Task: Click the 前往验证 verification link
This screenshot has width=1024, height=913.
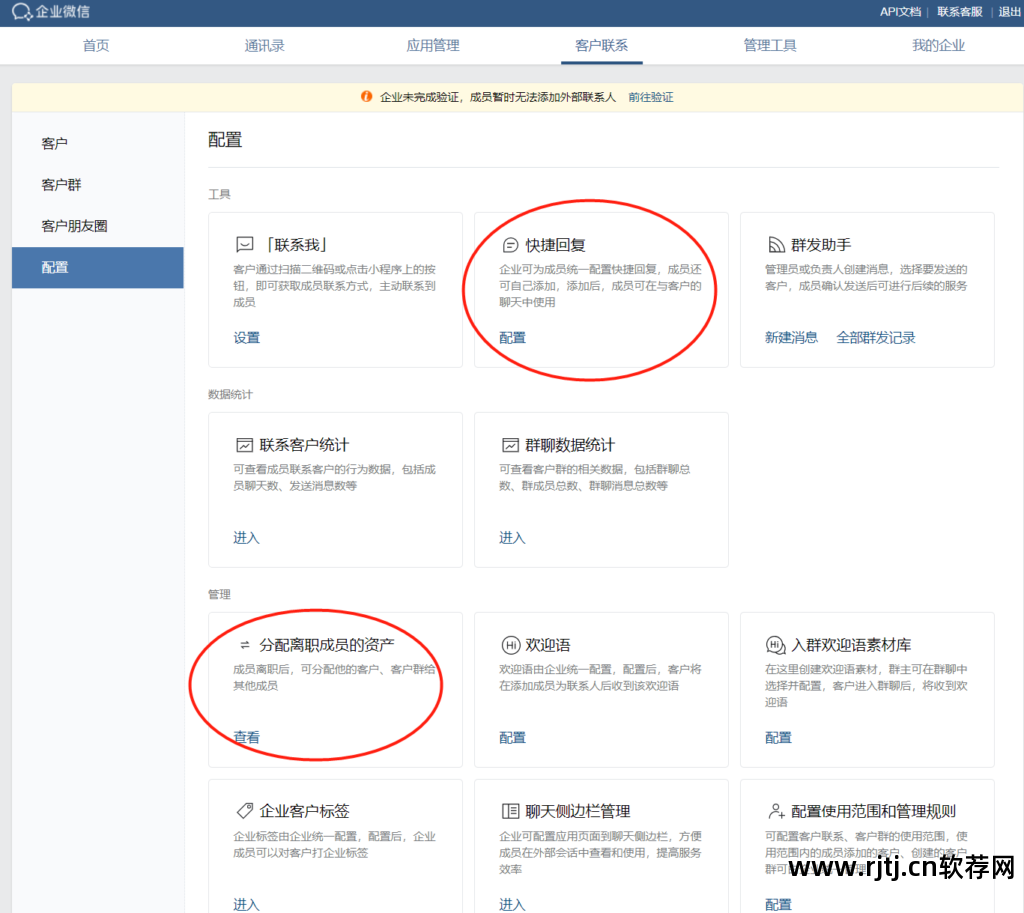Action: tap(652, 97)
